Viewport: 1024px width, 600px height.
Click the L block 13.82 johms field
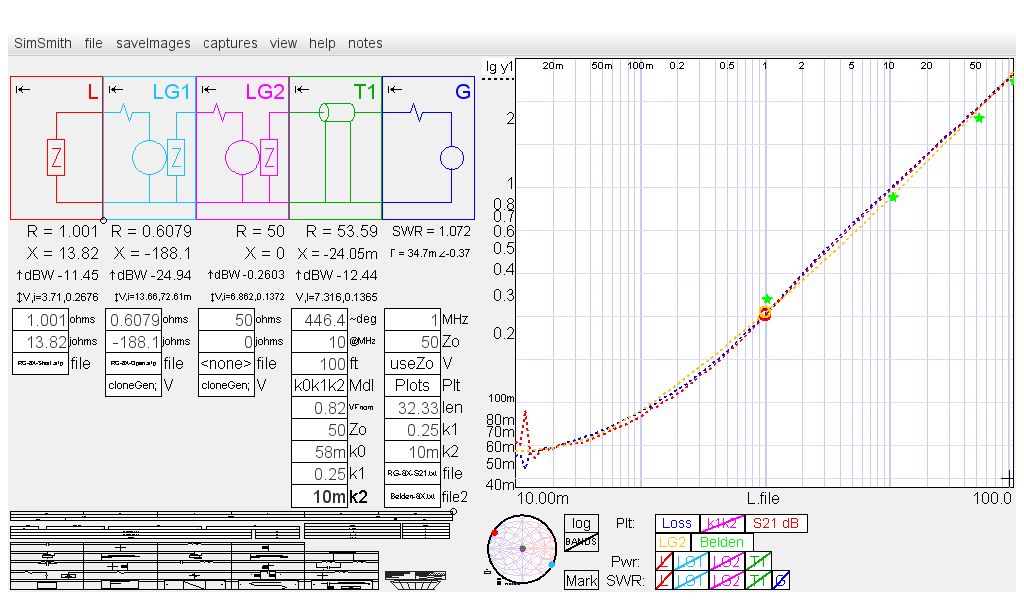[40, 341]
